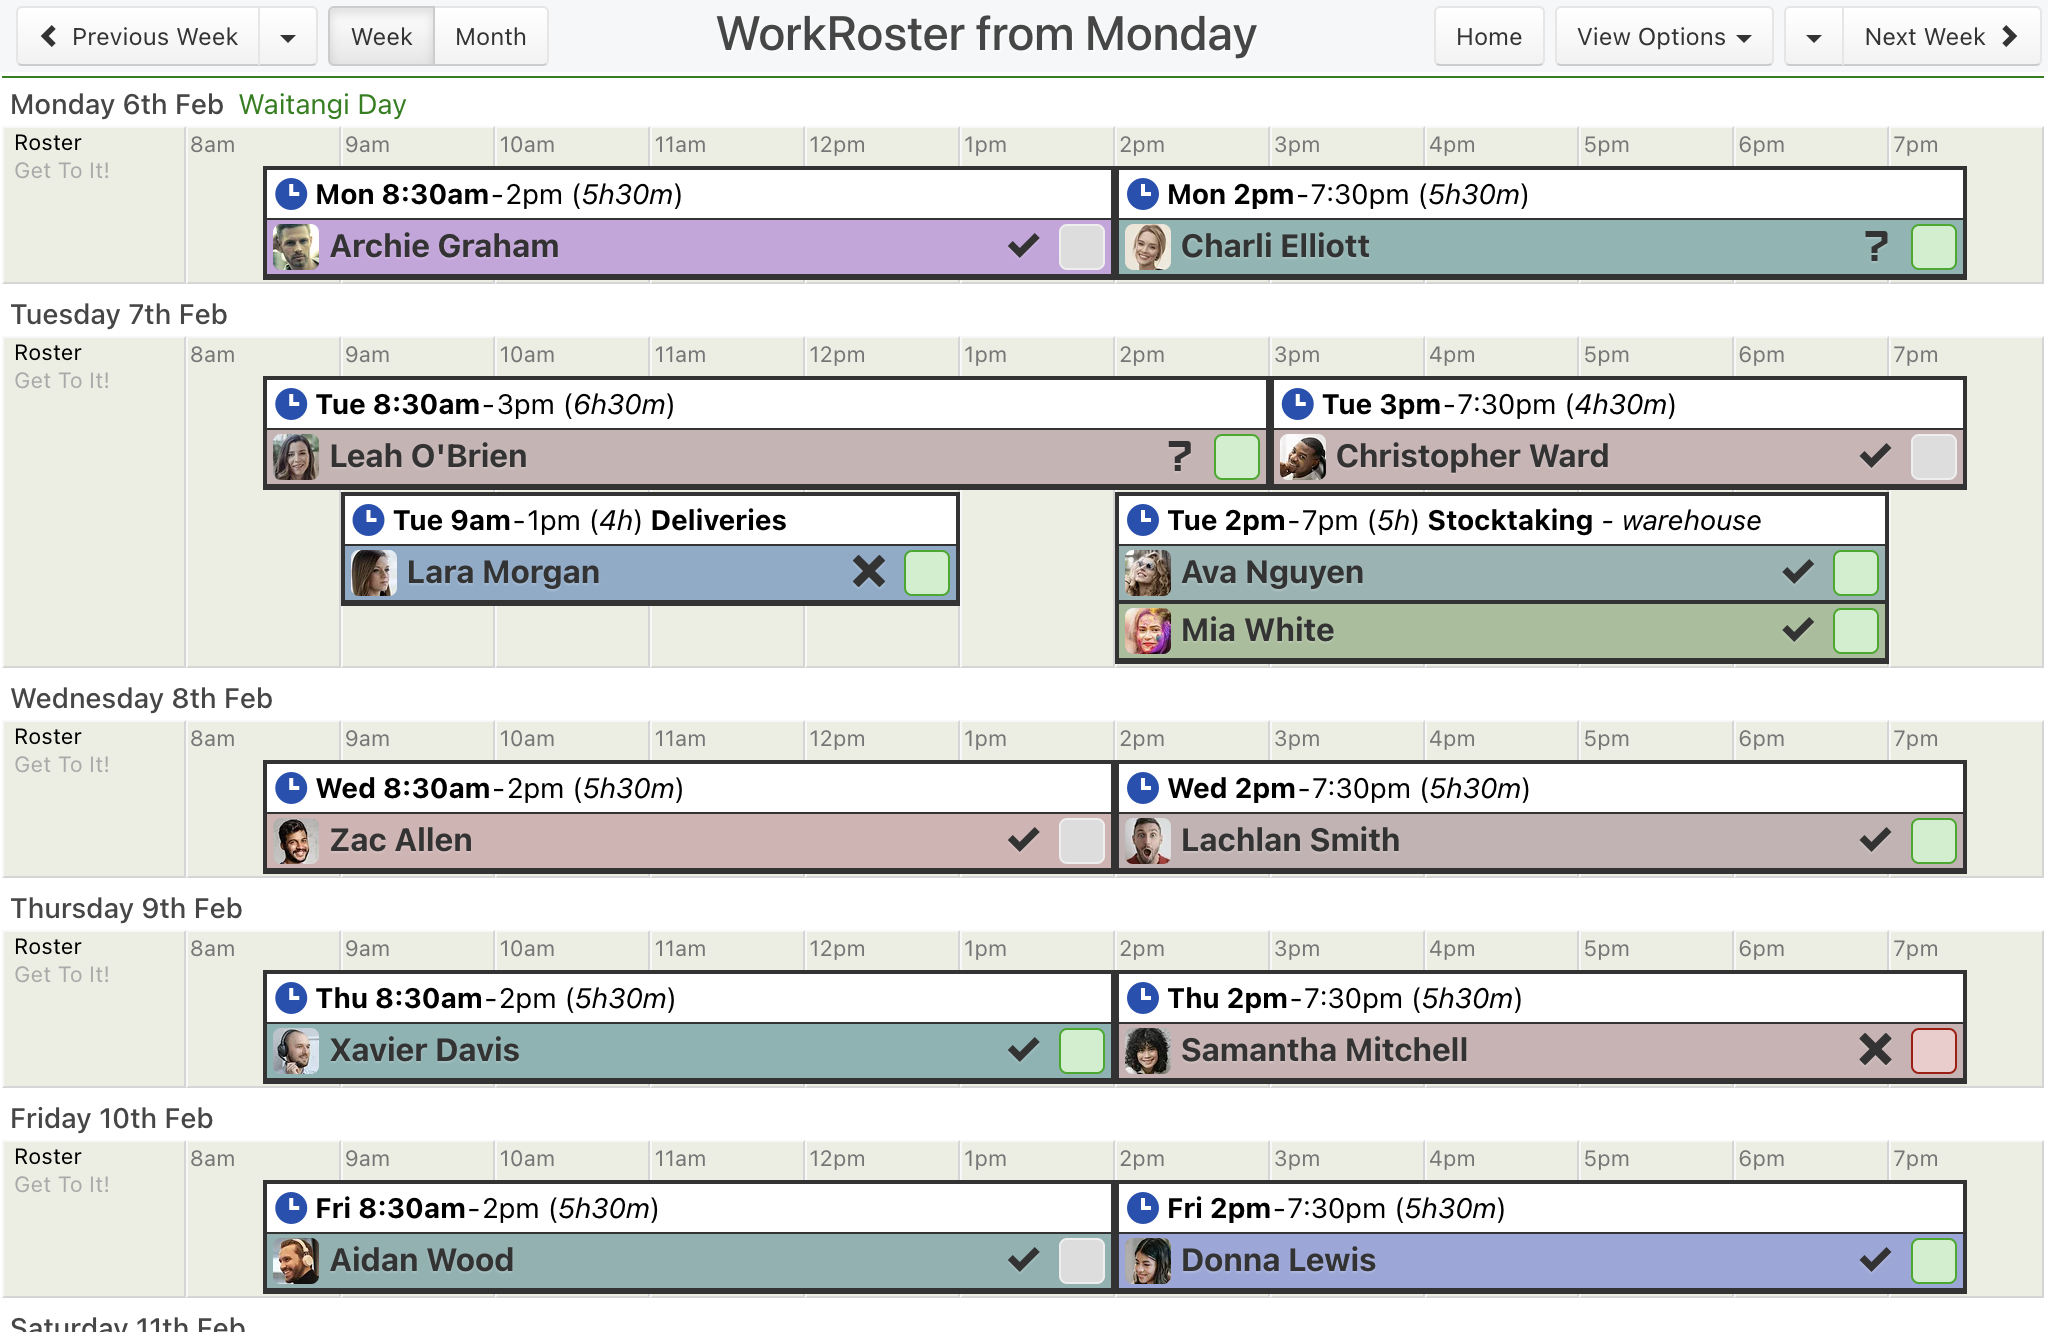Click the X mark on Samantha Mitchell's shift
This screenshot has height=1332, width=2048.
pyautogui.click(x=1875, y=1050)
